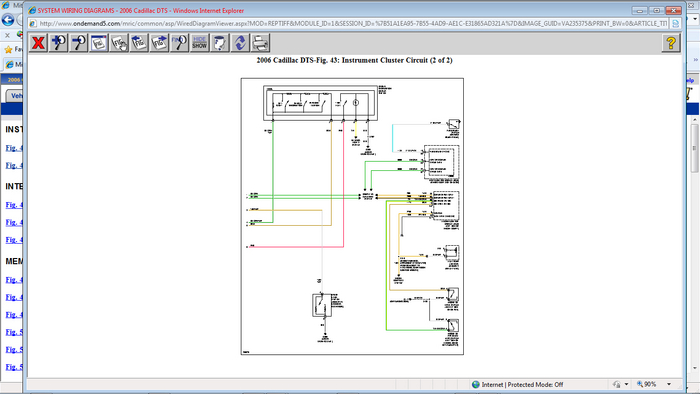
Task: Open the zoom level dropdown arrow
Action: [669, 384]
